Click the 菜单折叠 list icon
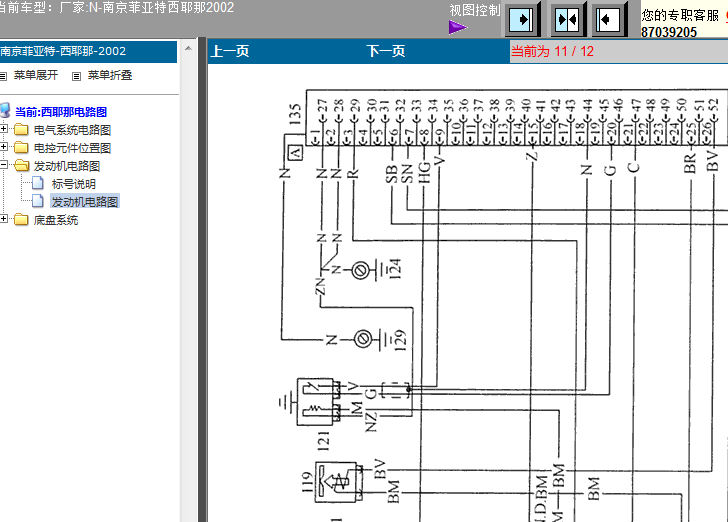Screen dimensions: 728x522 (x=77, y=76)
